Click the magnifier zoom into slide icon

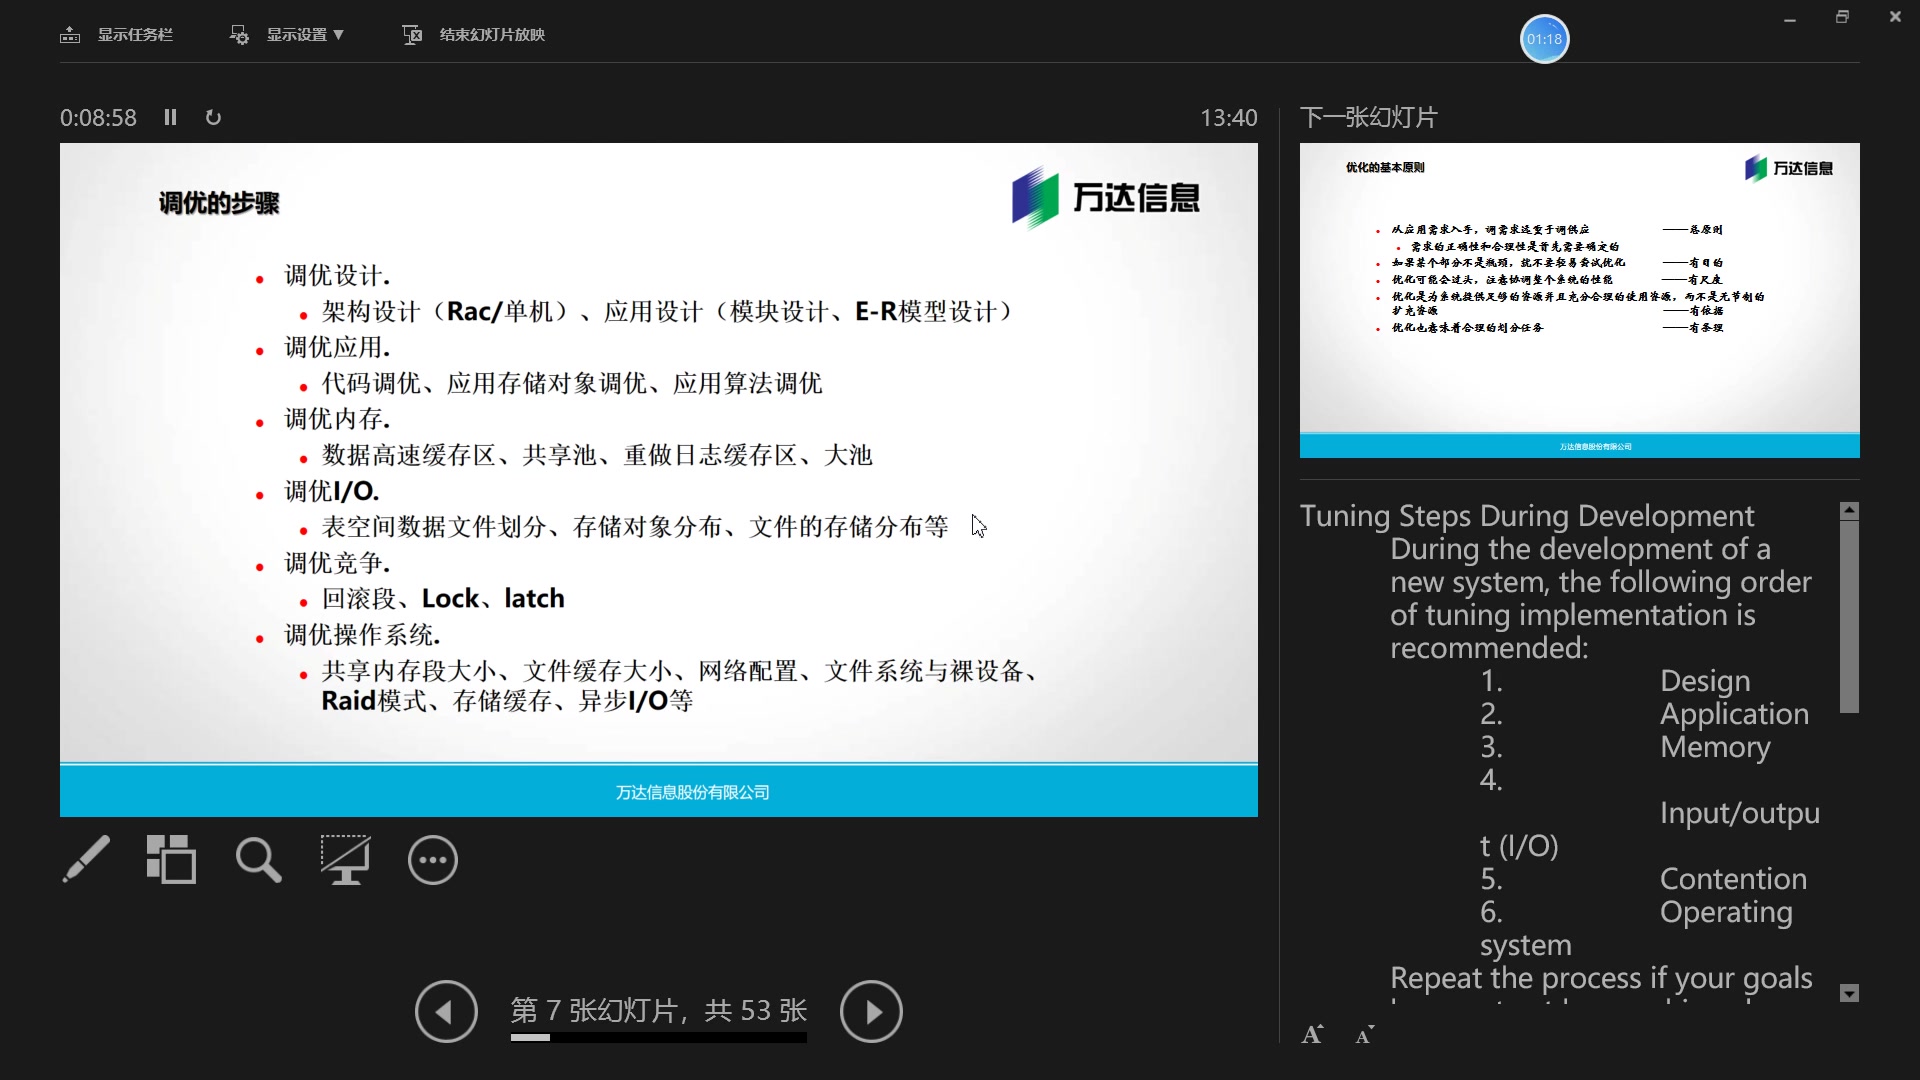click(258, 860)
